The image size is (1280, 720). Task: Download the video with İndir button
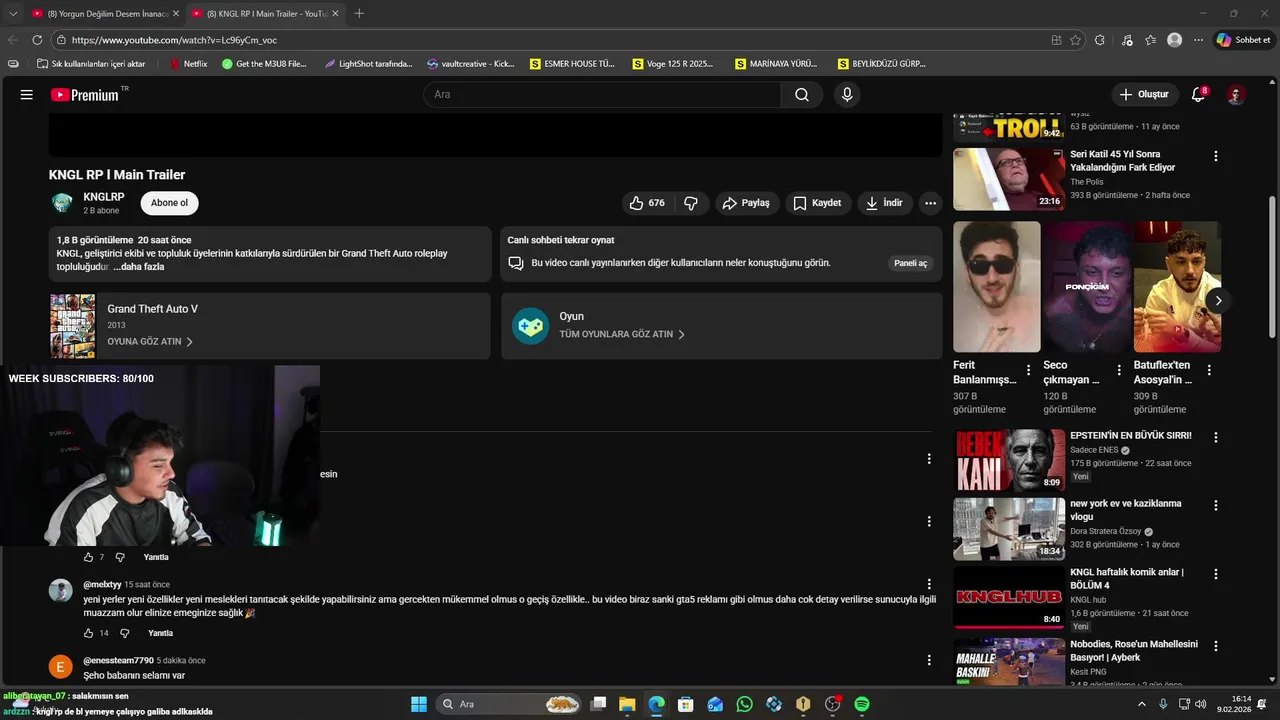[x=884, y=203]
